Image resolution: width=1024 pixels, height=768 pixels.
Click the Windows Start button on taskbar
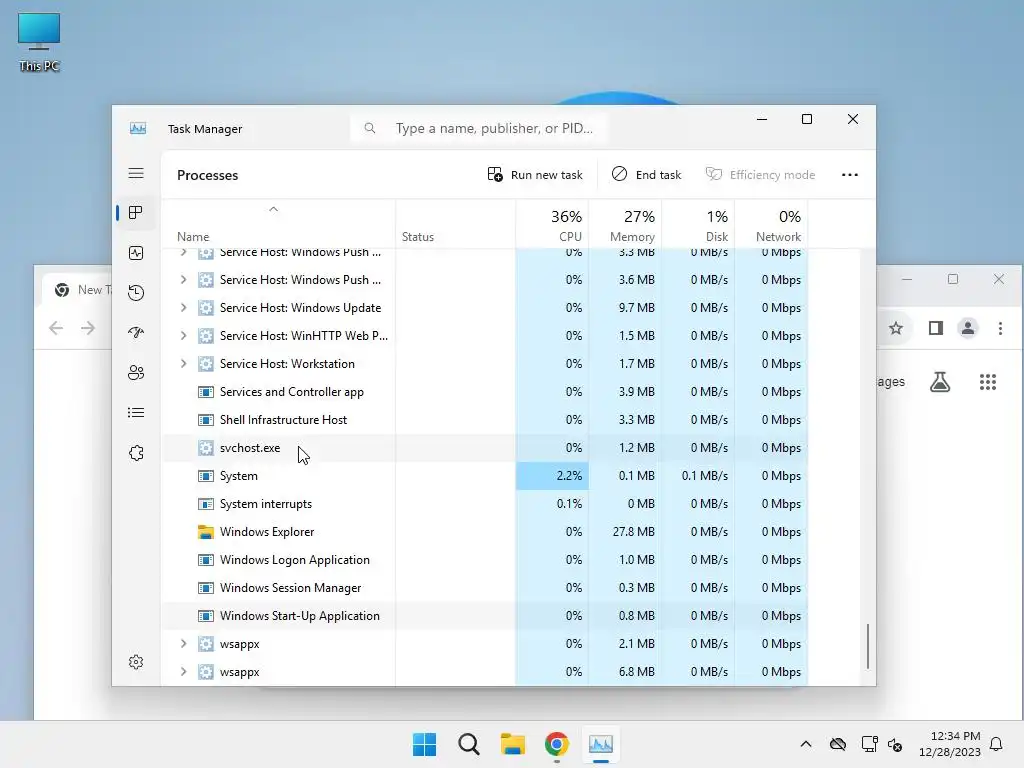coord(424,744)
